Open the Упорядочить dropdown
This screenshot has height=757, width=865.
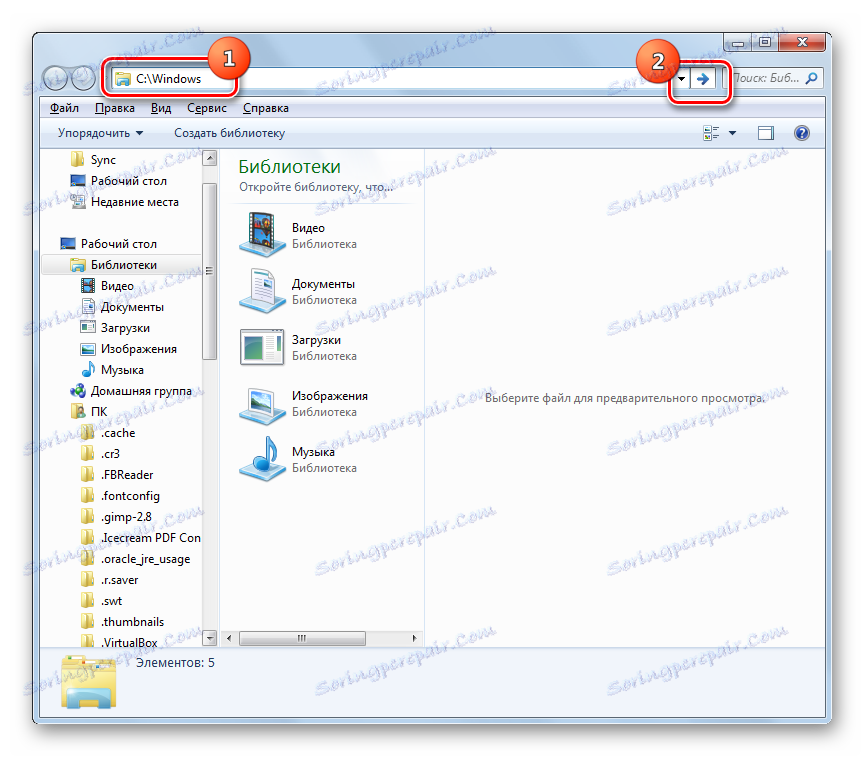point(100,133)
